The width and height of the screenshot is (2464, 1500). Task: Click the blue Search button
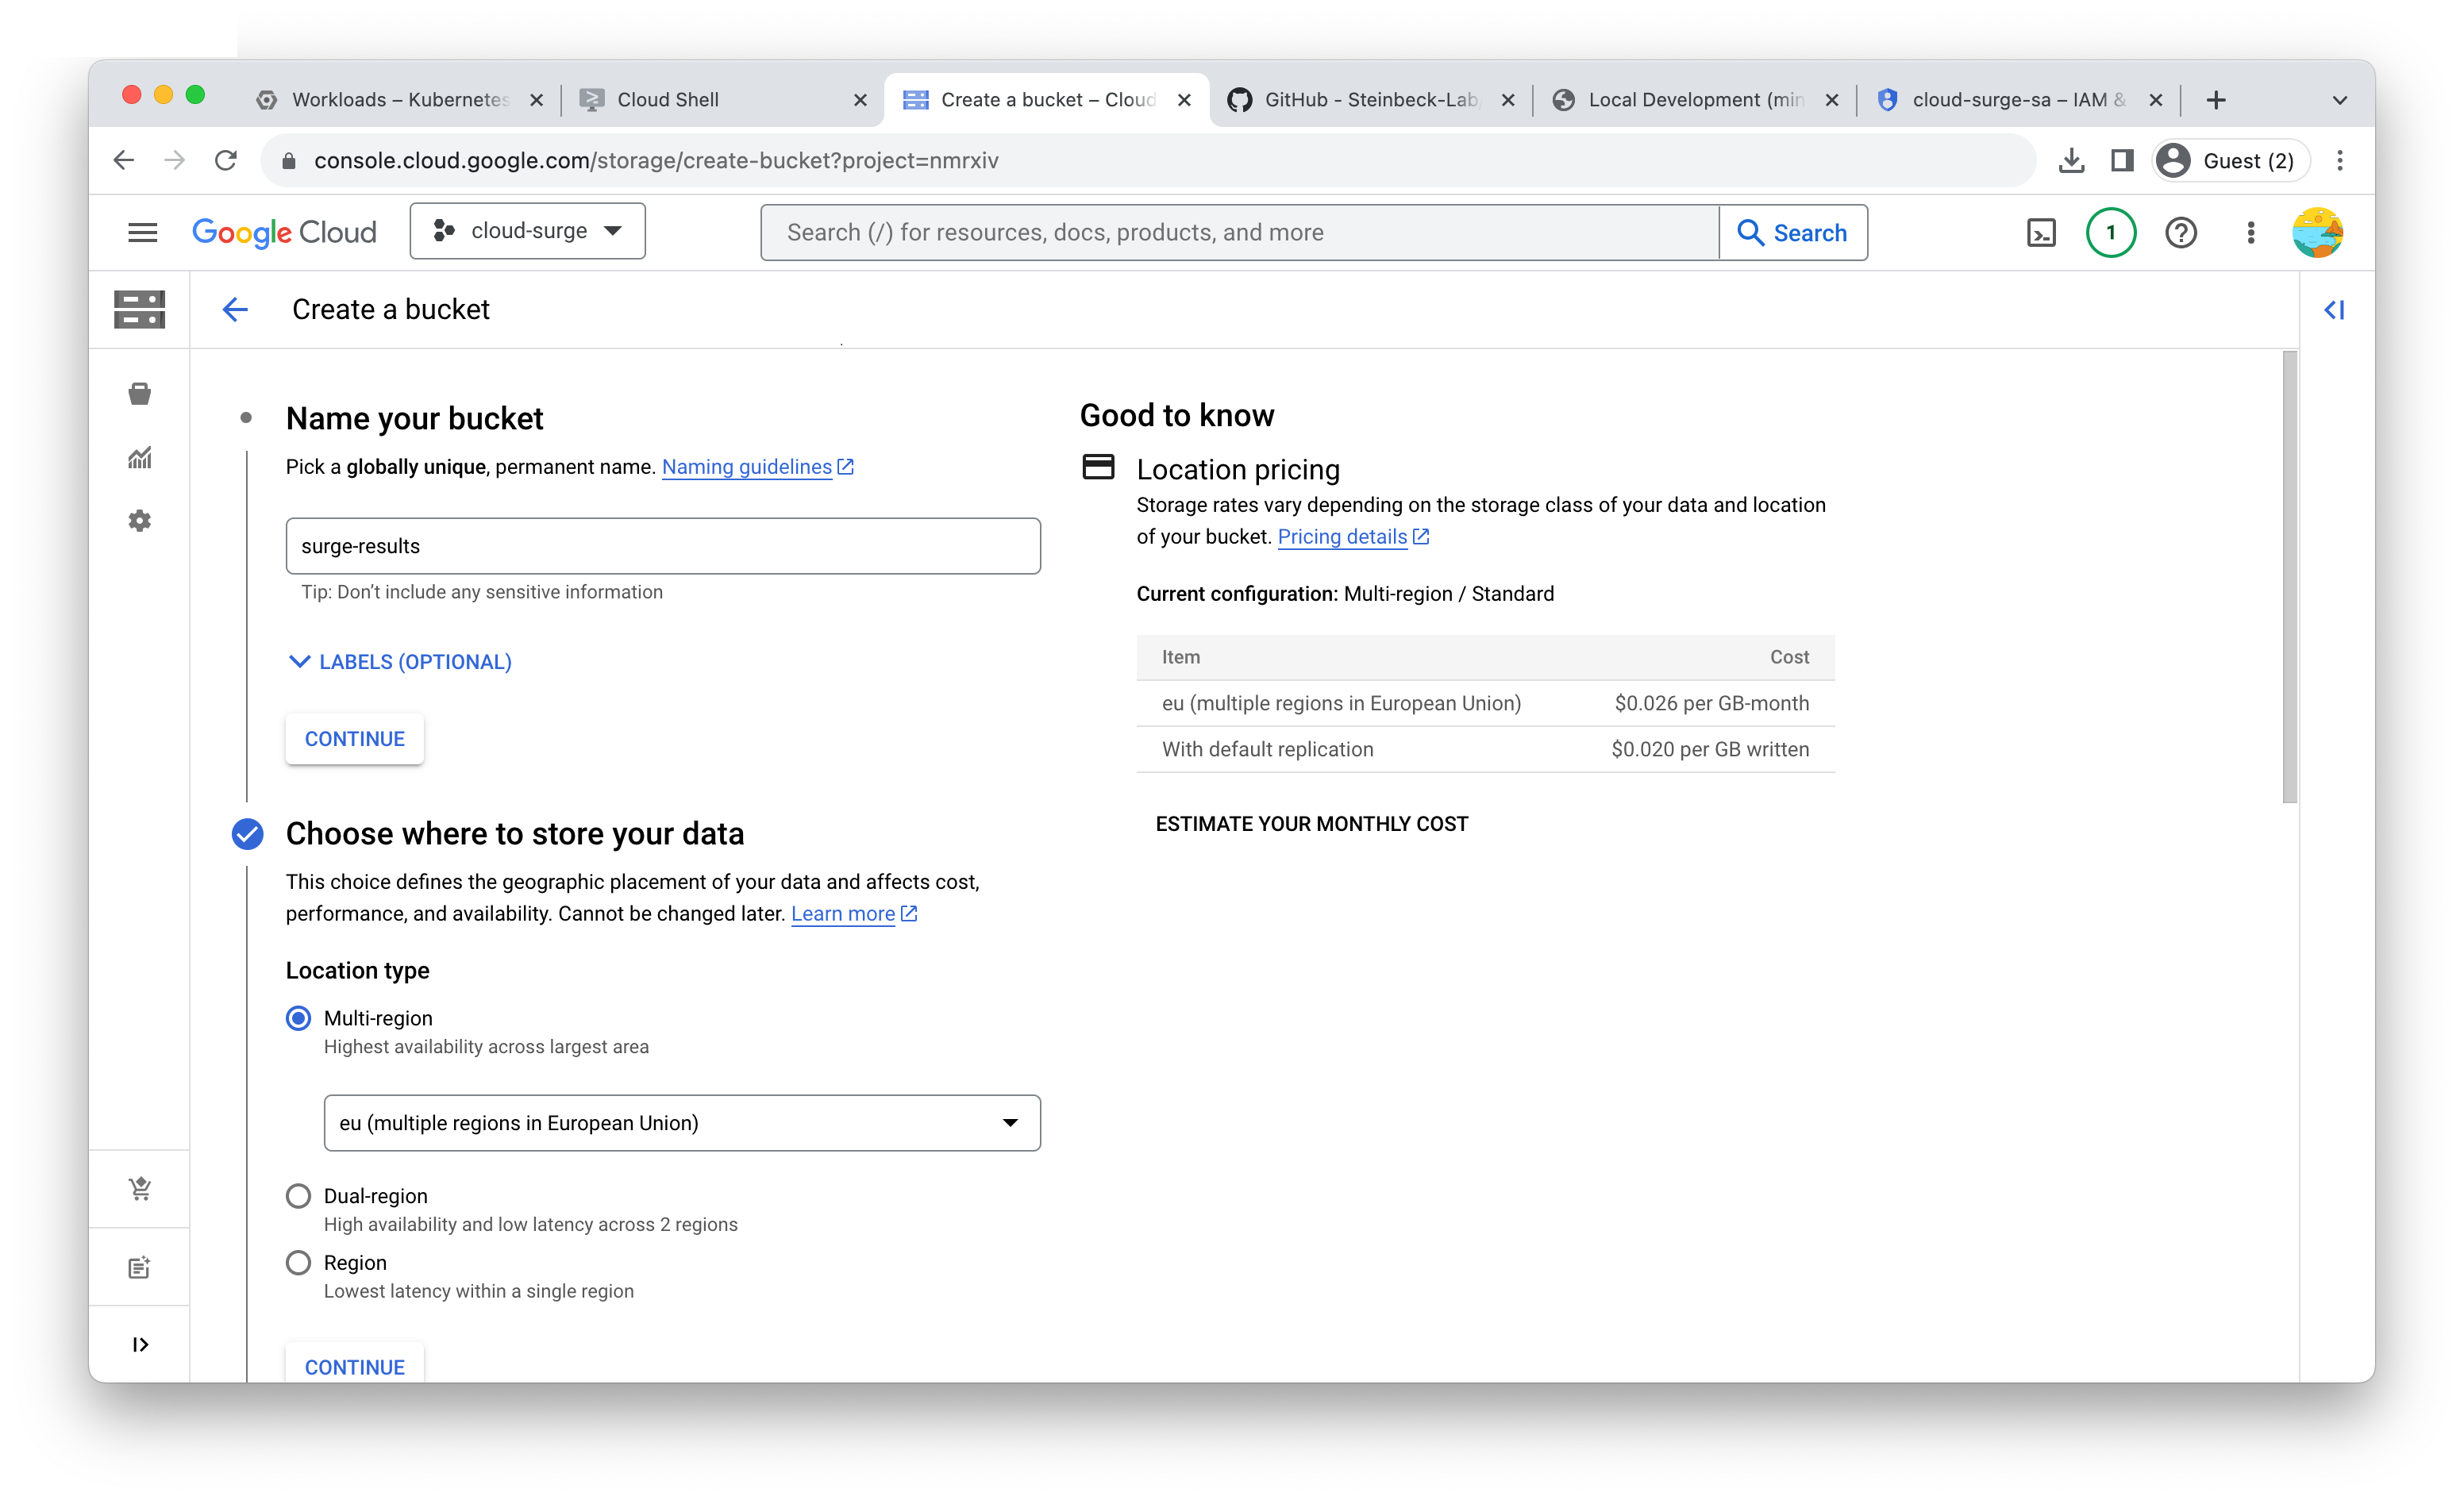click(1794, 232)
